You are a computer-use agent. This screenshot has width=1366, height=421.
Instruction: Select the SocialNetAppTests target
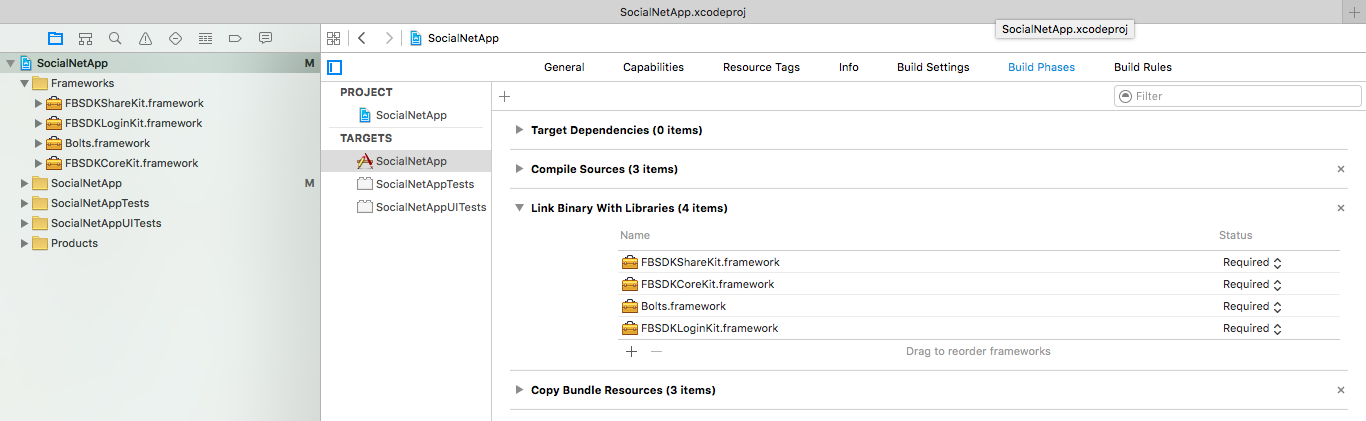424,184
